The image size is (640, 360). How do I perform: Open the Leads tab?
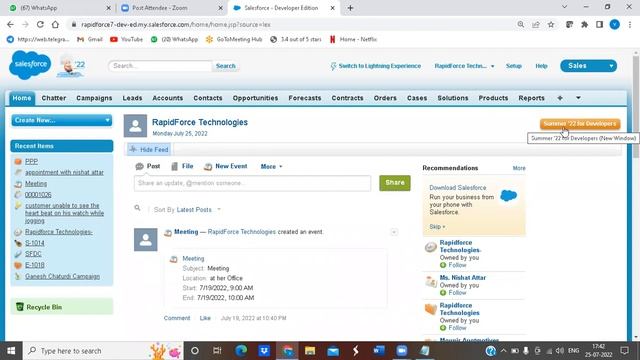[132, 98]
